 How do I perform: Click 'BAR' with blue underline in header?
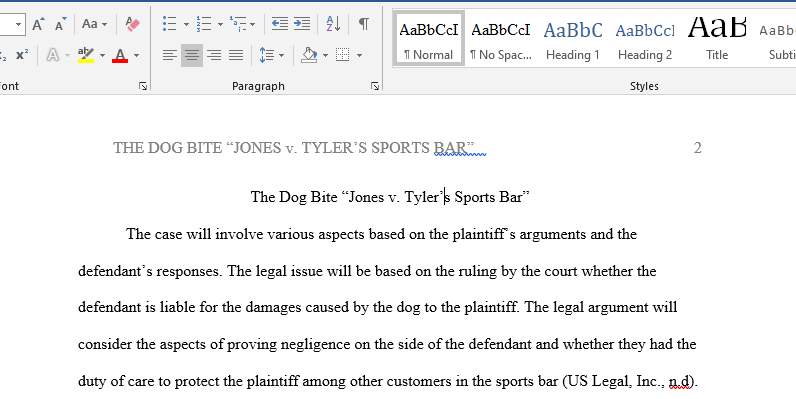point(450,148)
